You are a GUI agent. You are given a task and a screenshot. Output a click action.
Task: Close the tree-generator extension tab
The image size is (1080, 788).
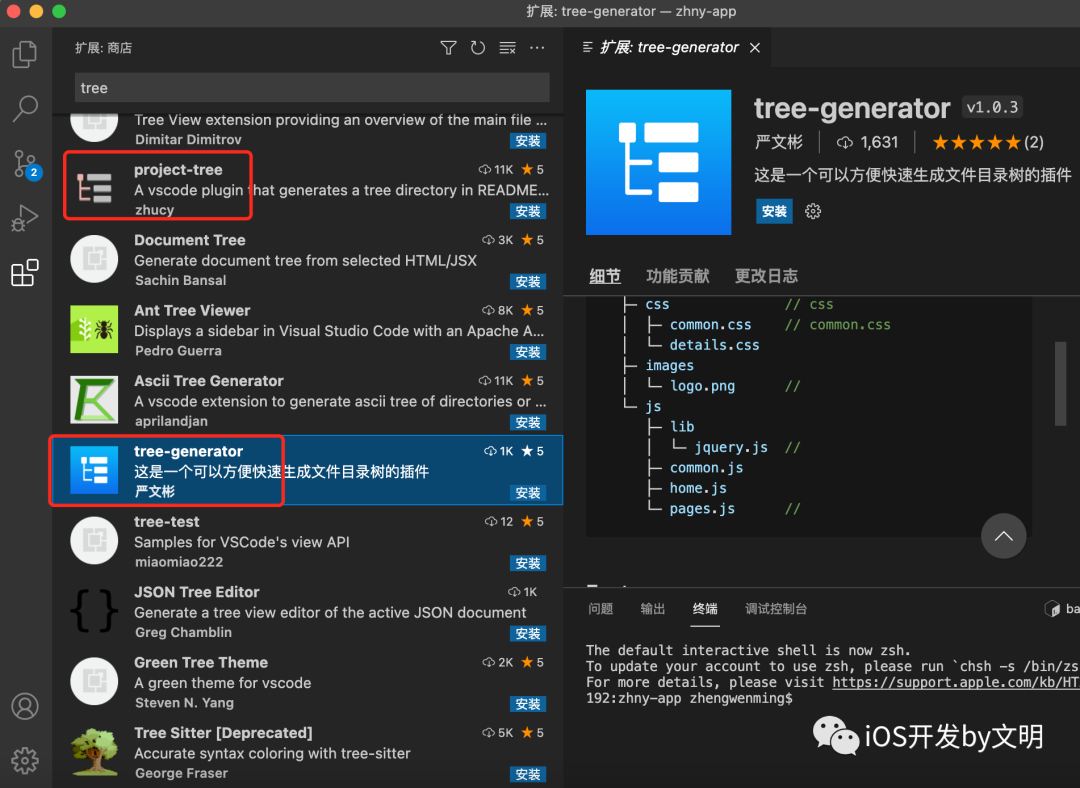[x=755, y=48]
